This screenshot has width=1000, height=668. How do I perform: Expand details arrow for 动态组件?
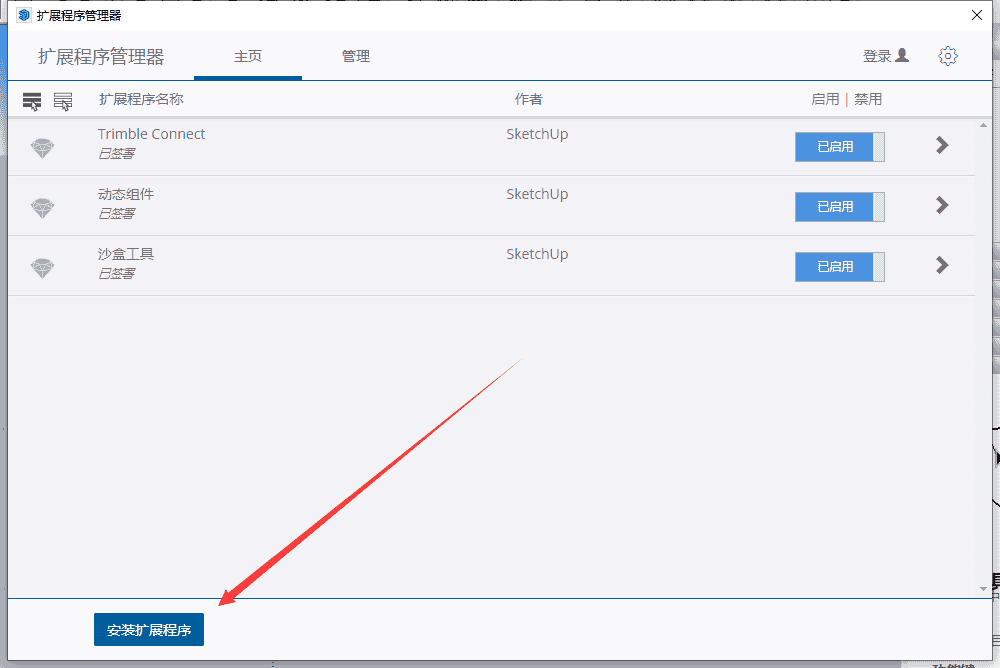pos(942,205)
